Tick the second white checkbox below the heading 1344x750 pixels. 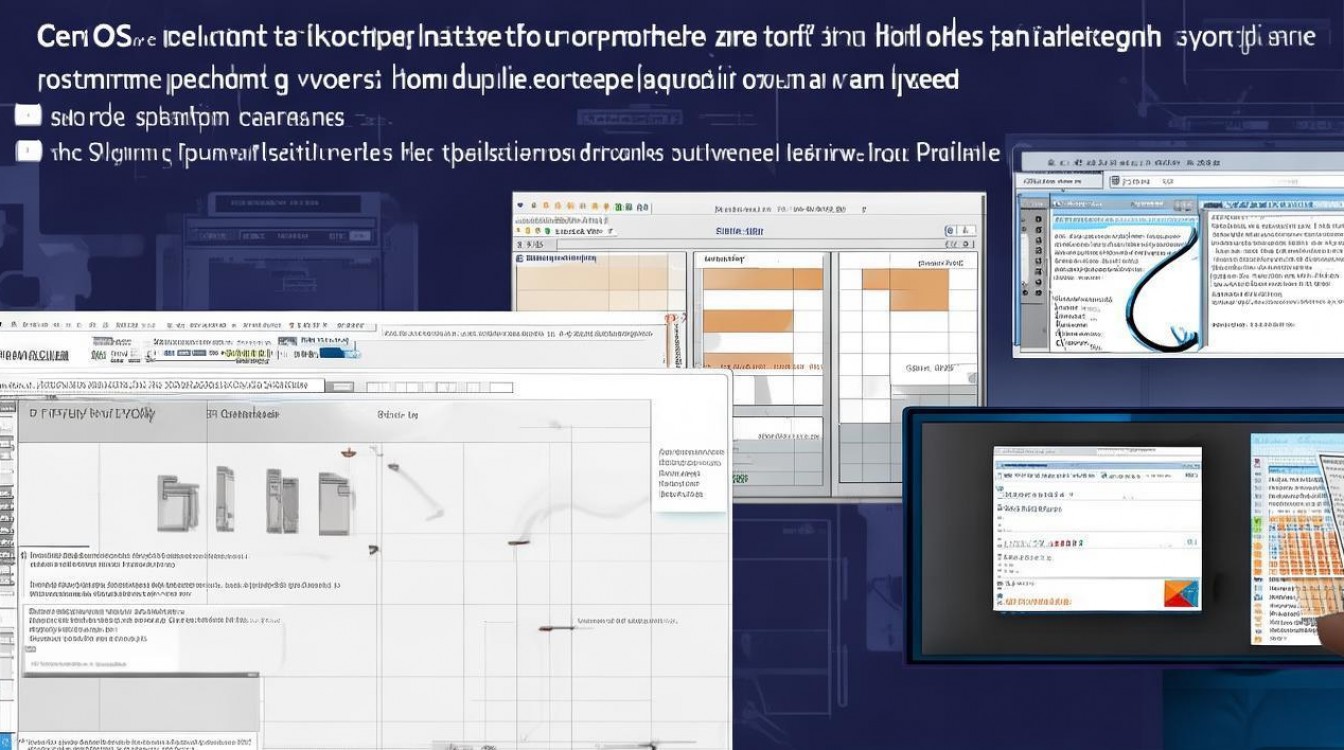click(27, 152)
